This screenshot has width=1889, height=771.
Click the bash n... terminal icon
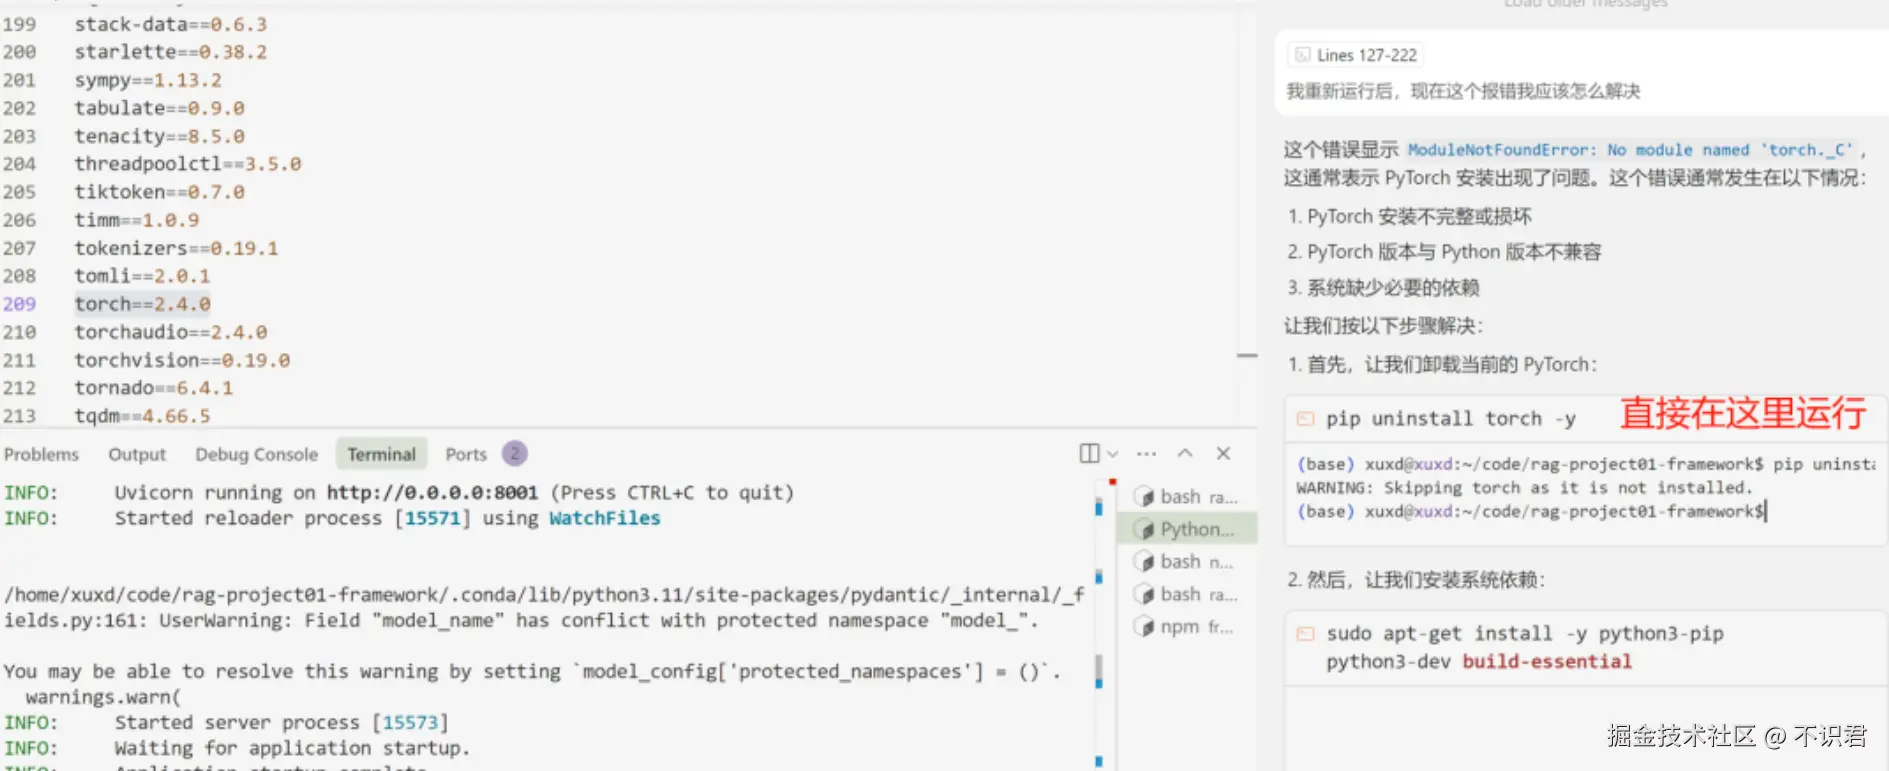click(1144, 562)
